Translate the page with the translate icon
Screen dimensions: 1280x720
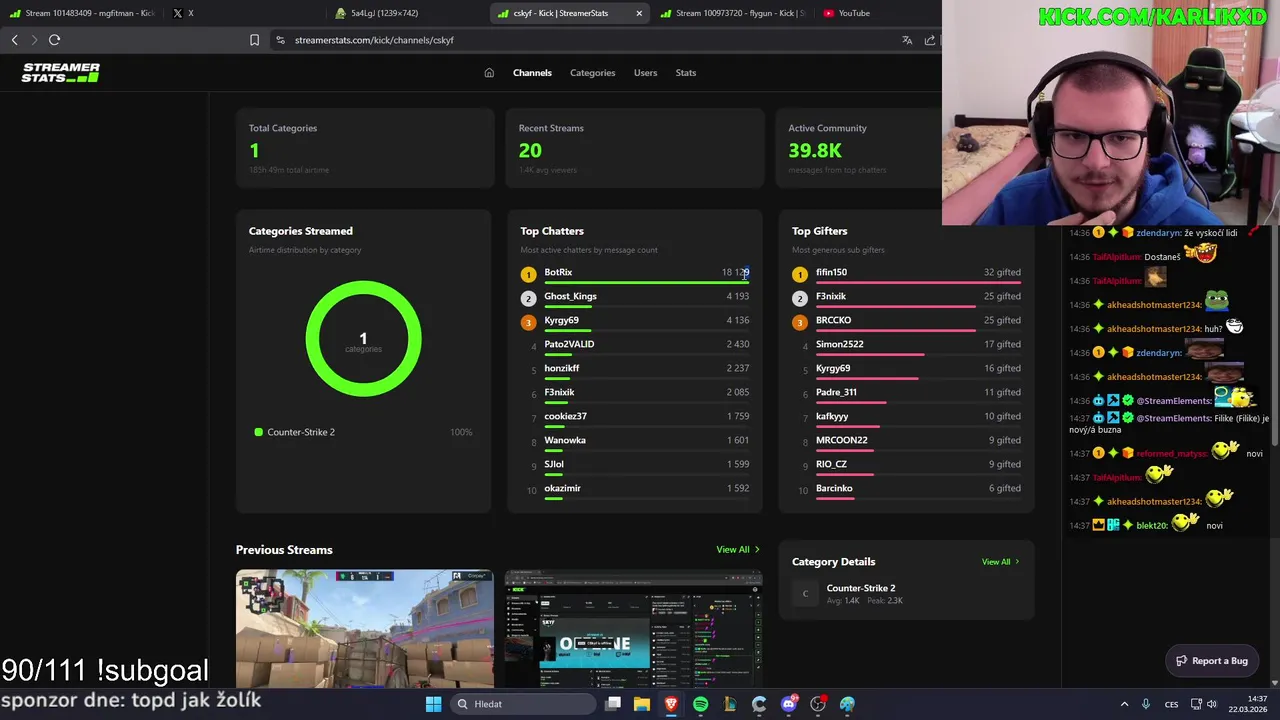(907, 40)
